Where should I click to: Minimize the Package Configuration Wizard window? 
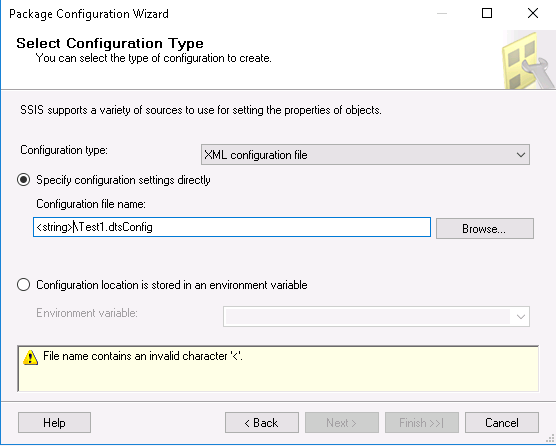[x=442, y=13]
